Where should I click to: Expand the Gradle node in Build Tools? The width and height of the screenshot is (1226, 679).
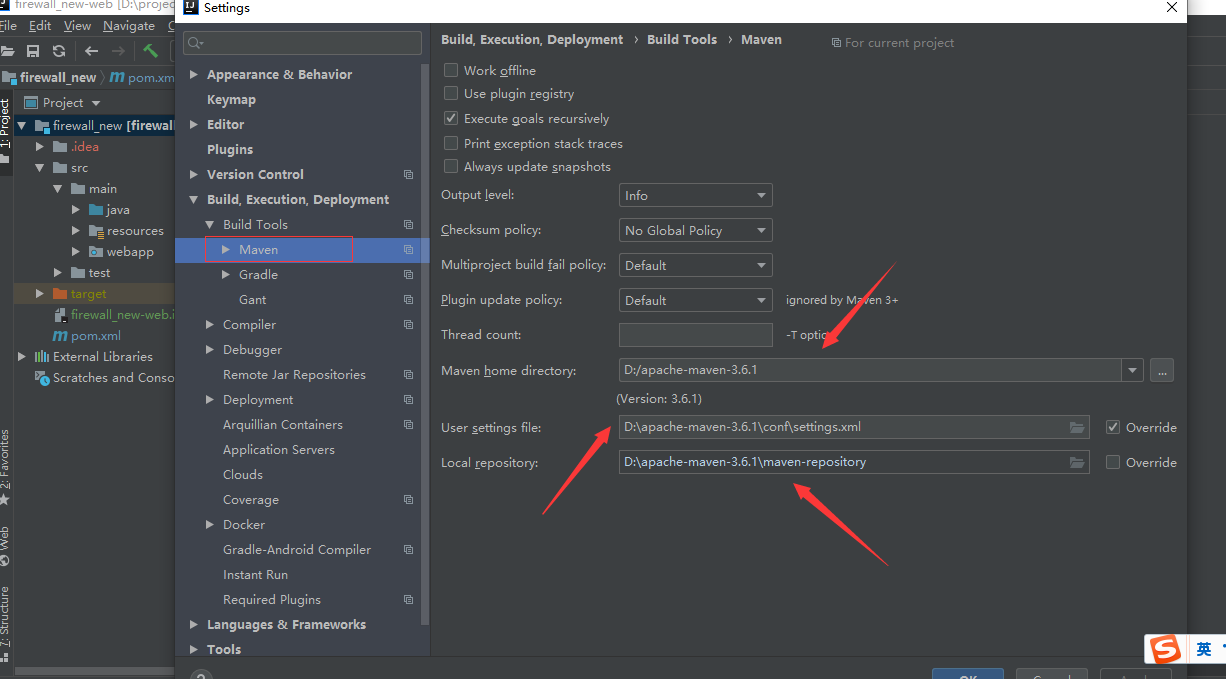pyautogui.click(x=226, y=274)
